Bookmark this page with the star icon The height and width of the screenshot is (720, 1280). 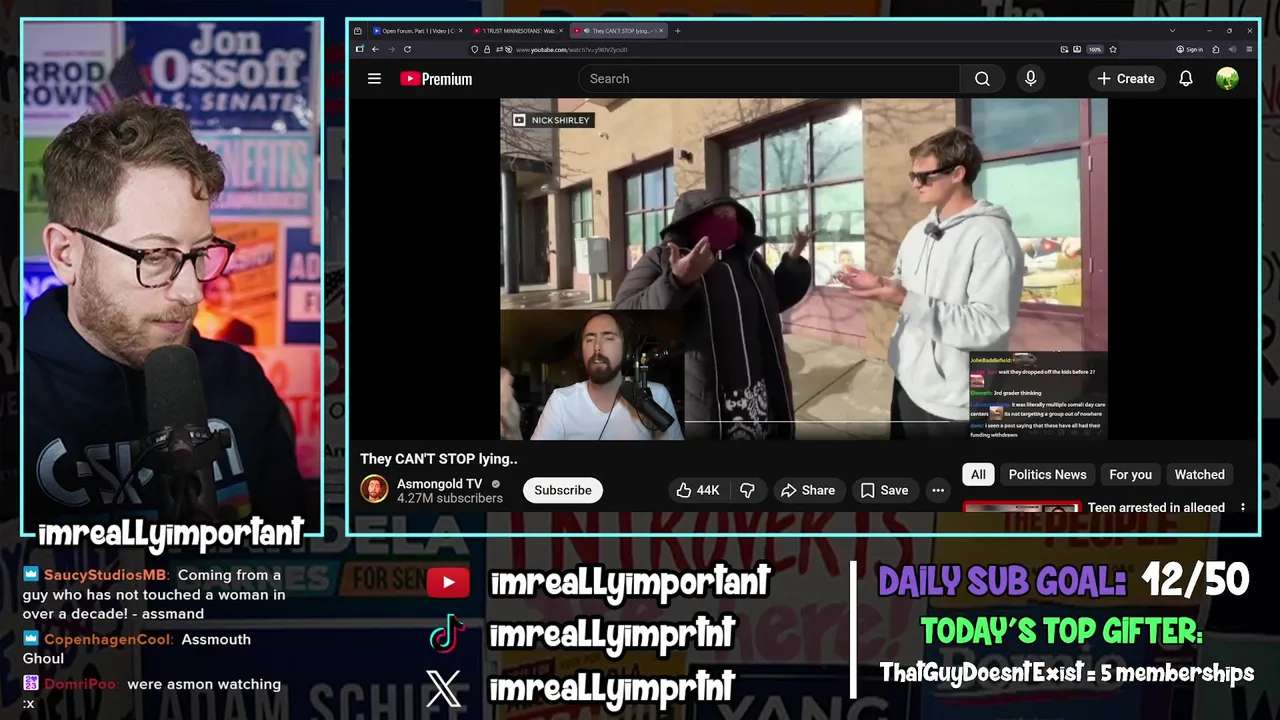[x=1113, y=49]
